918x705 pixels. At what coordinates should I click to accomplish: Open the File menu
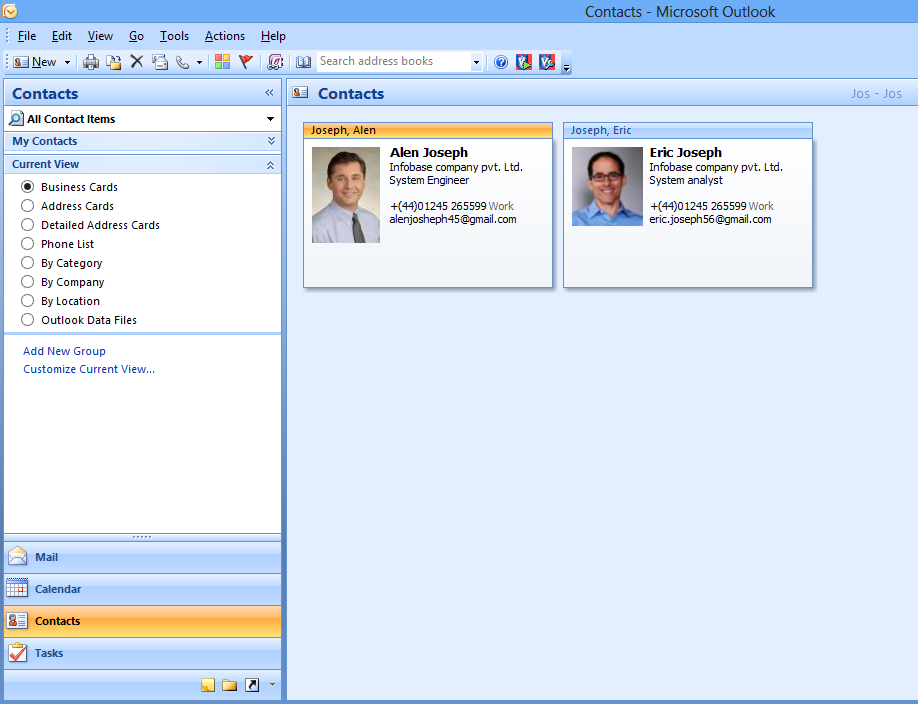[x=27, y=36]
